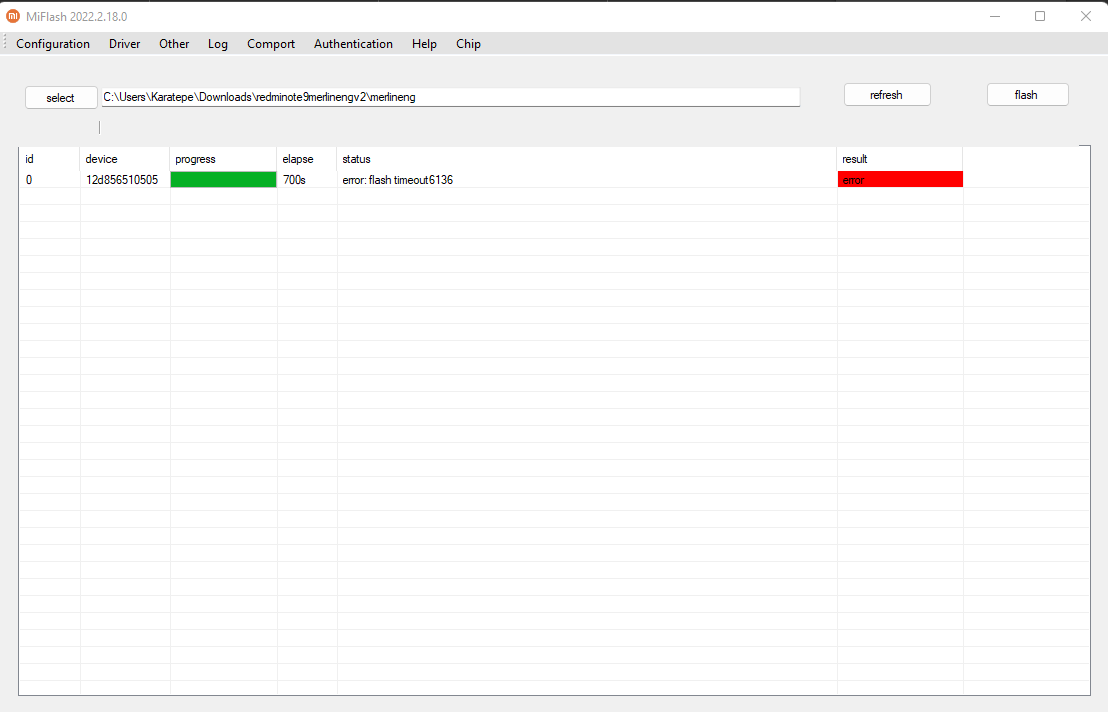Open the Log menu
This screenshot has height=712, width=1108.
(218, 44)
